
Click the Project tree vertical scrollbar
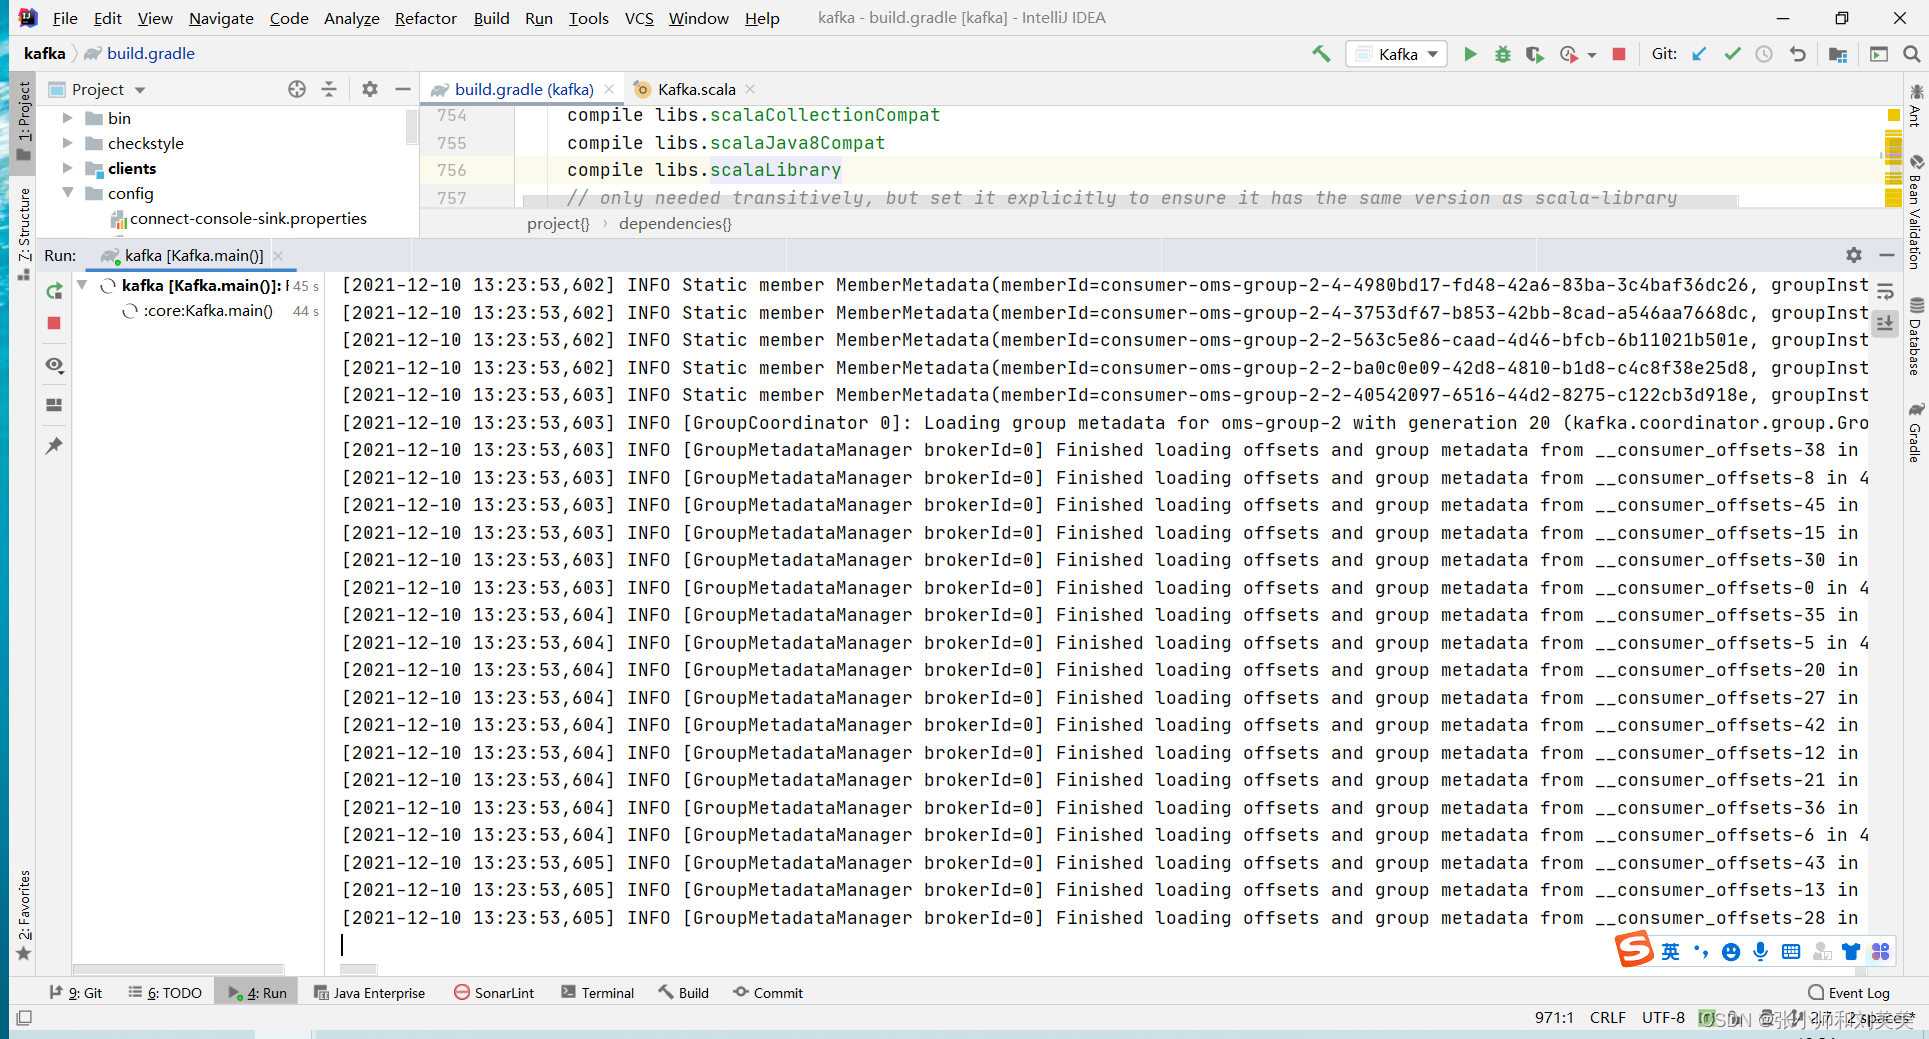411,127
